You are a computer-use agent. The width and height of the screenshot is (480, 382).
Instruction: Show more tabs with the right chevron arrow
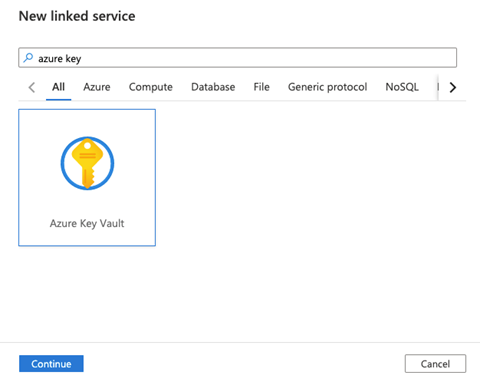[x=452, y=87]
